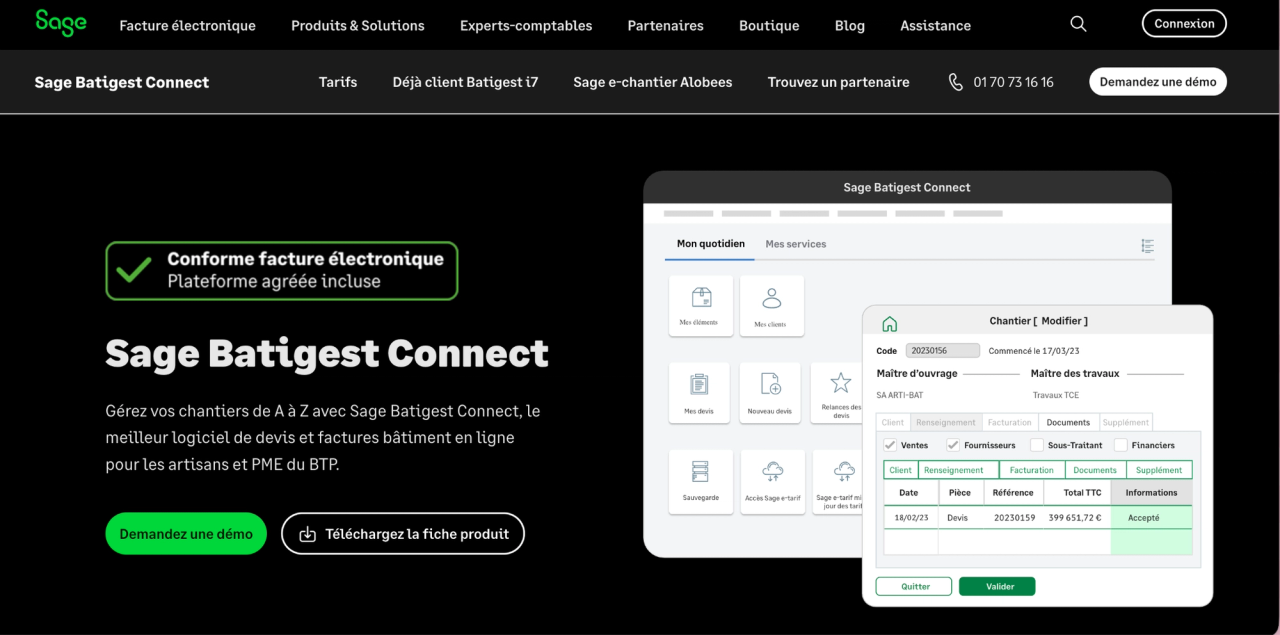Click the Sage logo
The image size is (1280, 635).
[x=61, y=23]
